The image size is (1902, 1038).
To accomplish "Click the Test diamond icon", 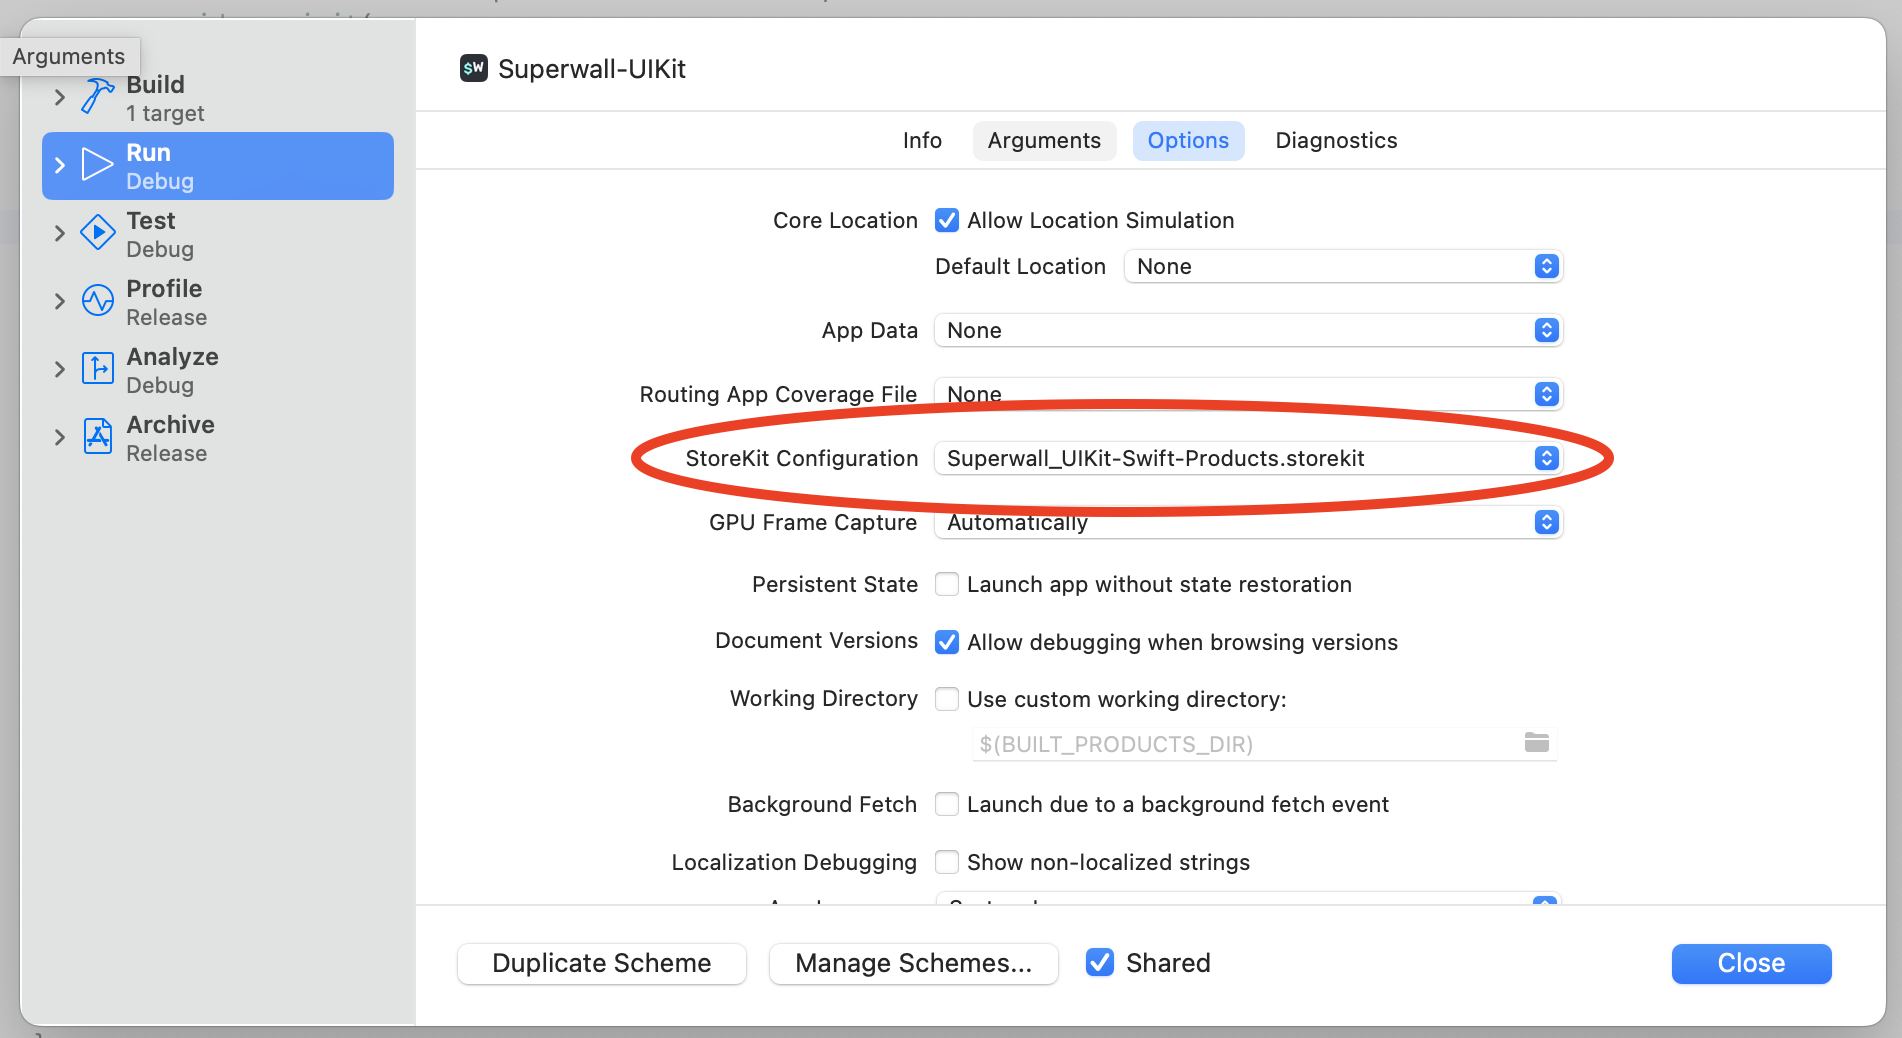I will pyautogui.click(x=97, y=233).
